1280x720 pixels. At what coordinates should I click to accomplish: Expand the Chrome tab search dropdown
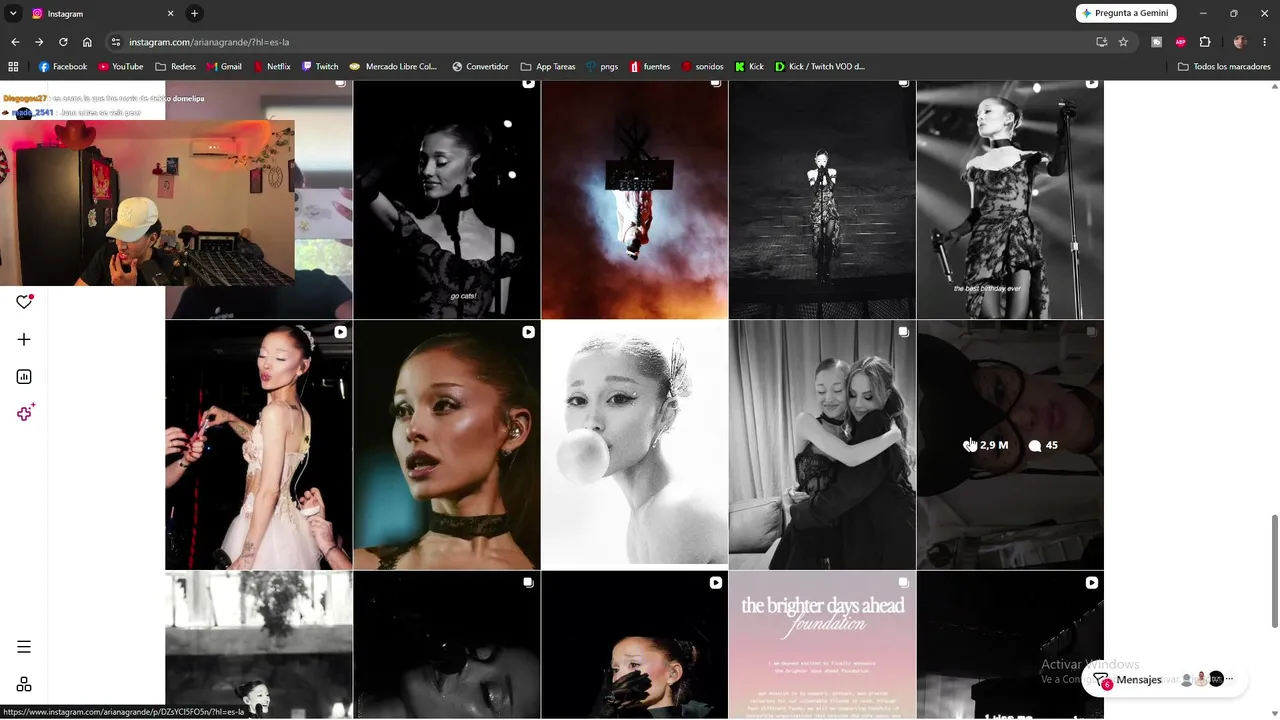point(13,13)
